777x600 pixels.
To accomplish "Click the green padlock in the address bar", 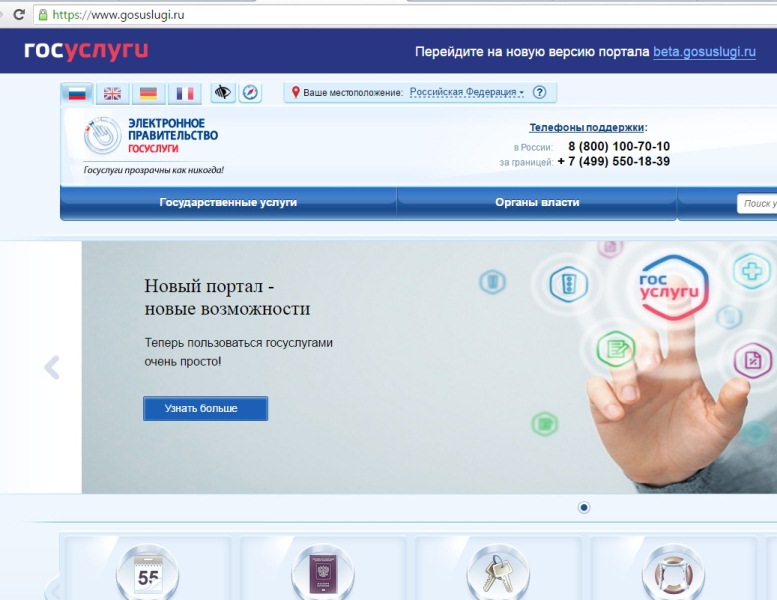I will pos(43,14).
